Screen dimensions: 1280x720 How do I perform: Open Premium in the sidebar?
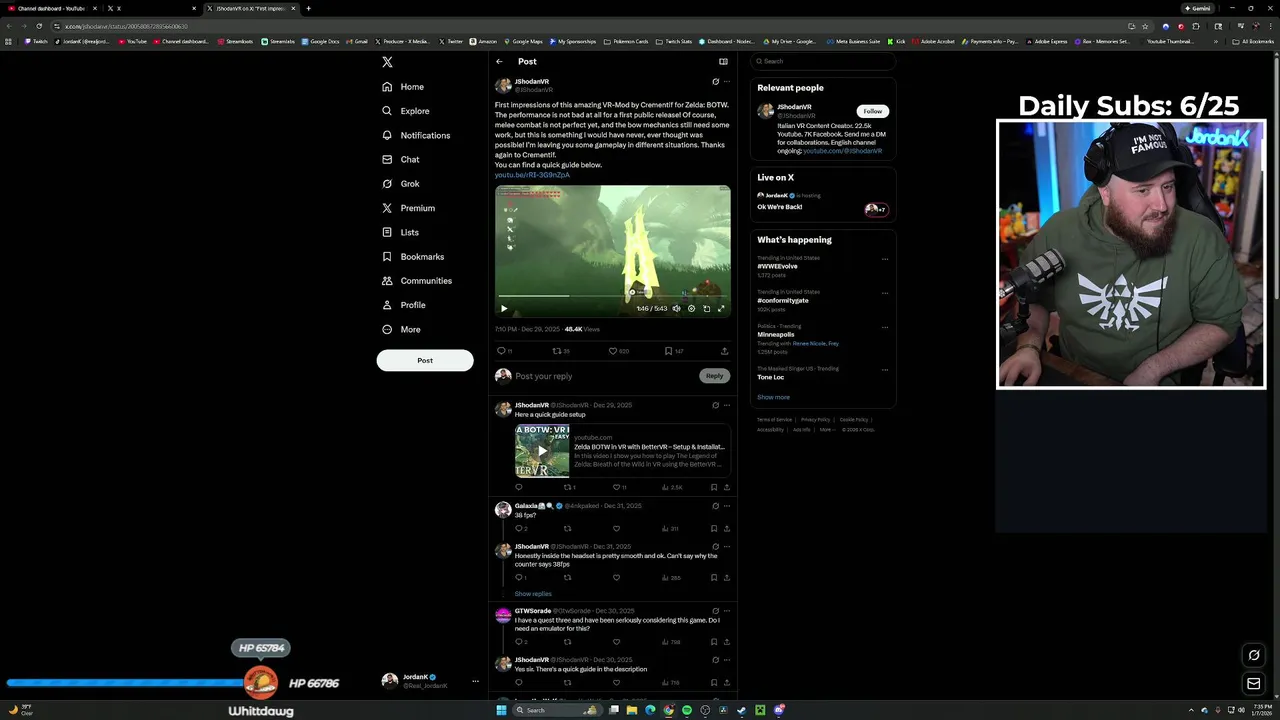408,208
